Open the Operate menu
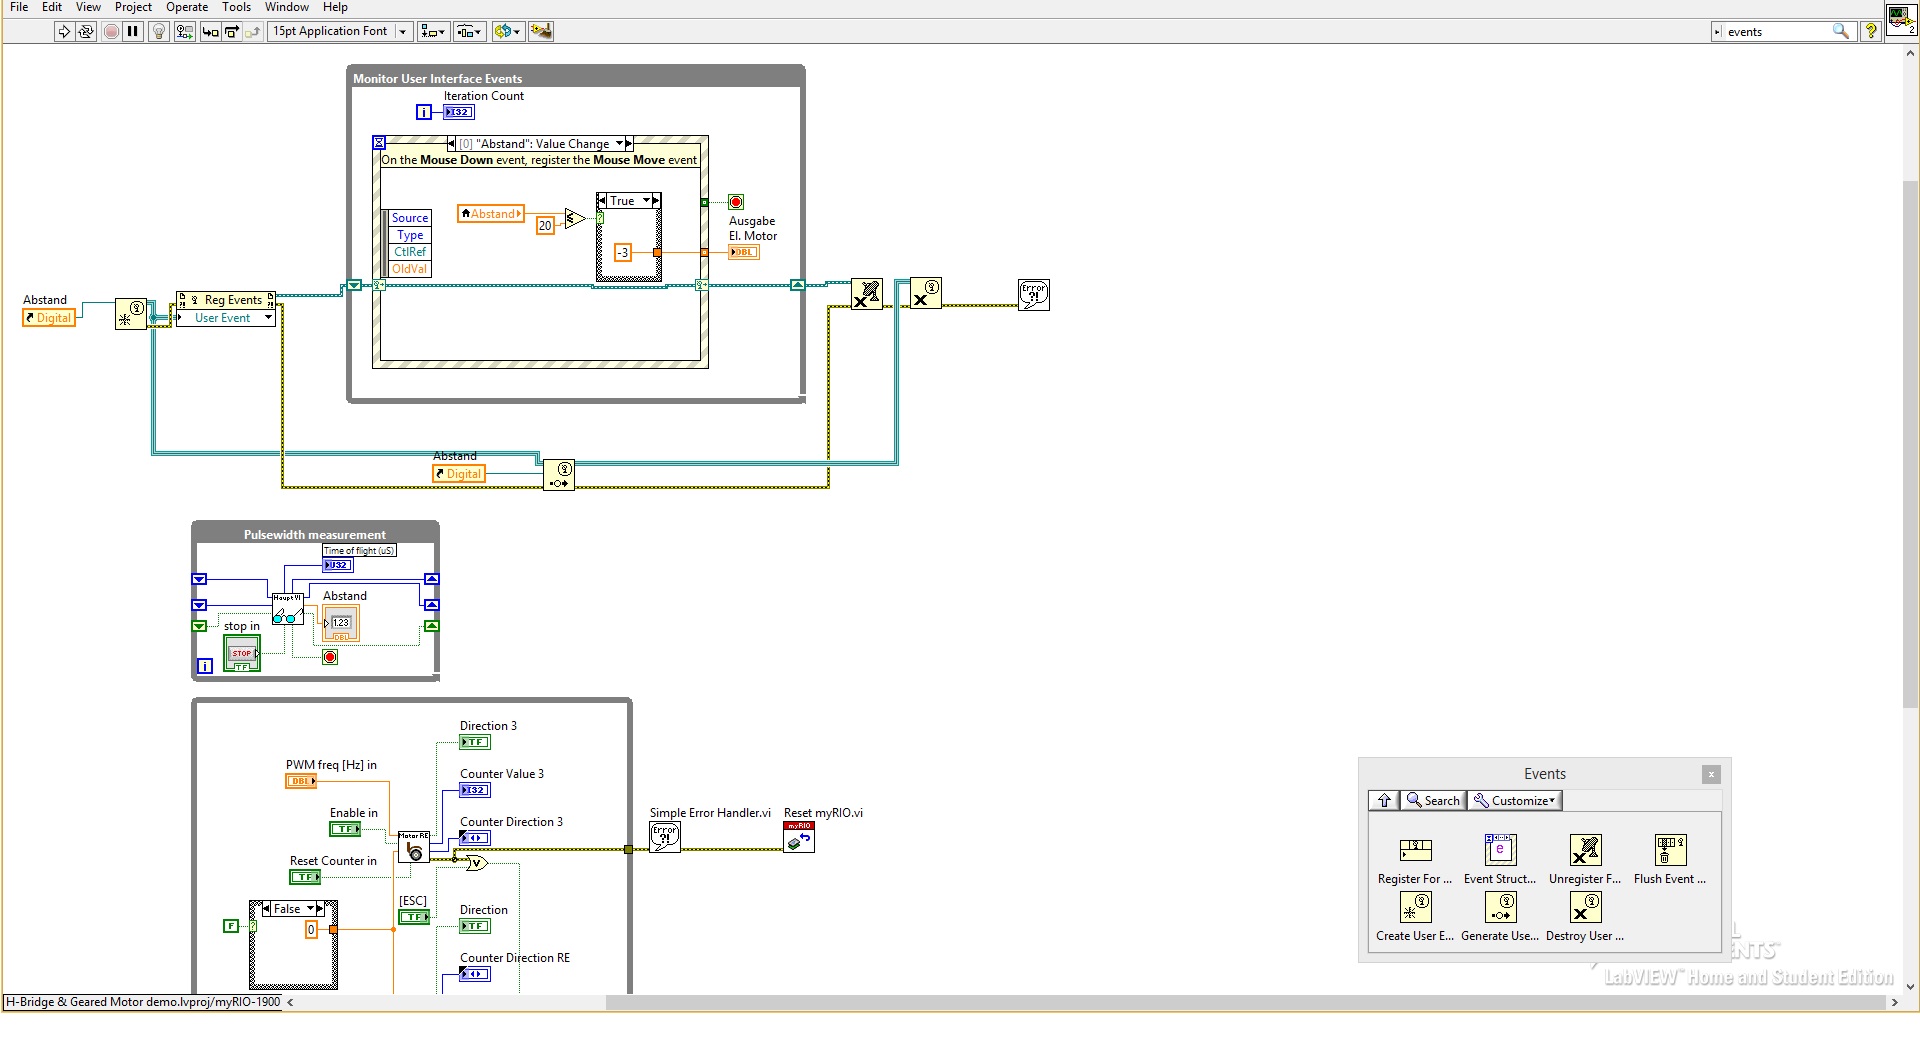Image resolution: width=1920 pixels, height=1040 pixels. (x=187, y=7)
